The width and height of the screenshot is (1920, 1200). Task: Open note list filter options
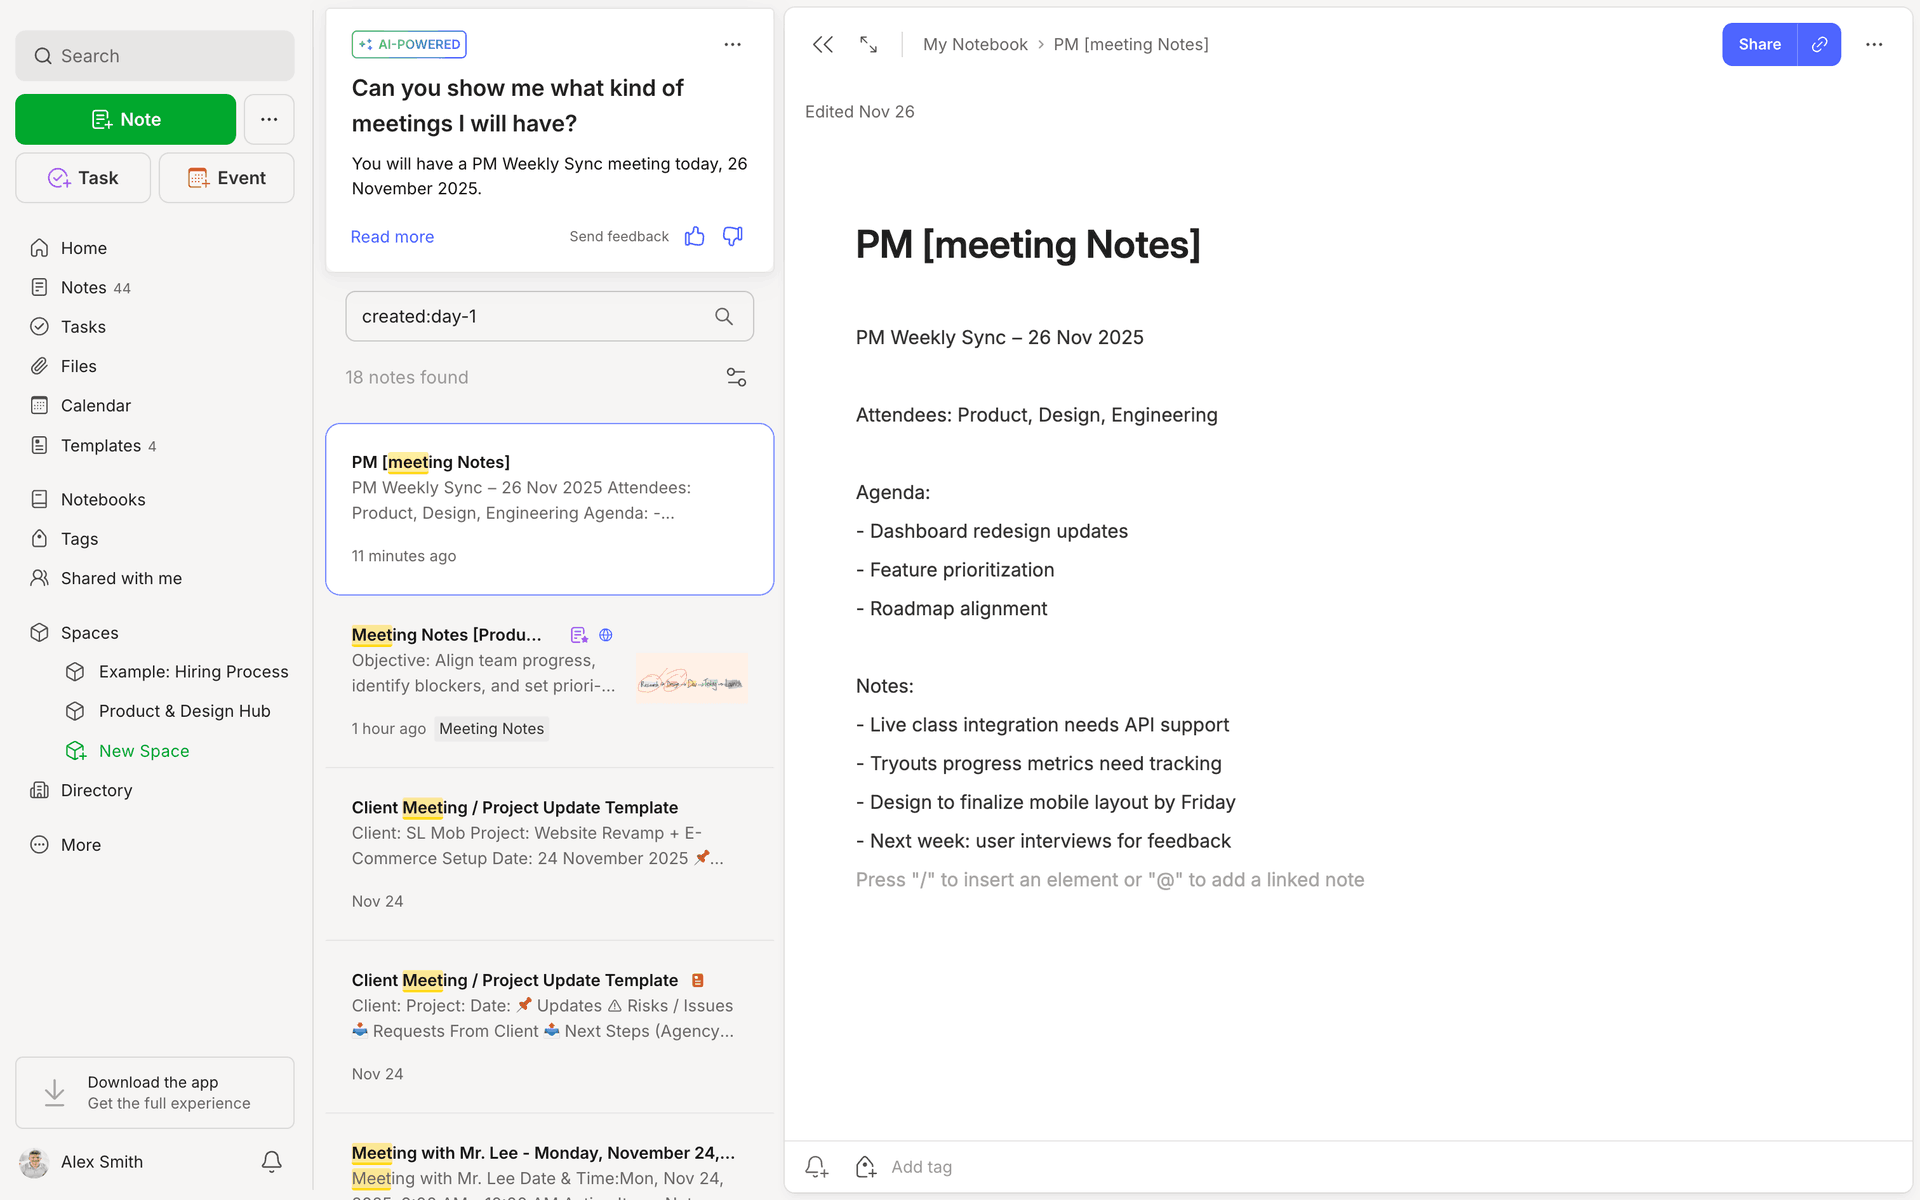[x=736, y=377]
